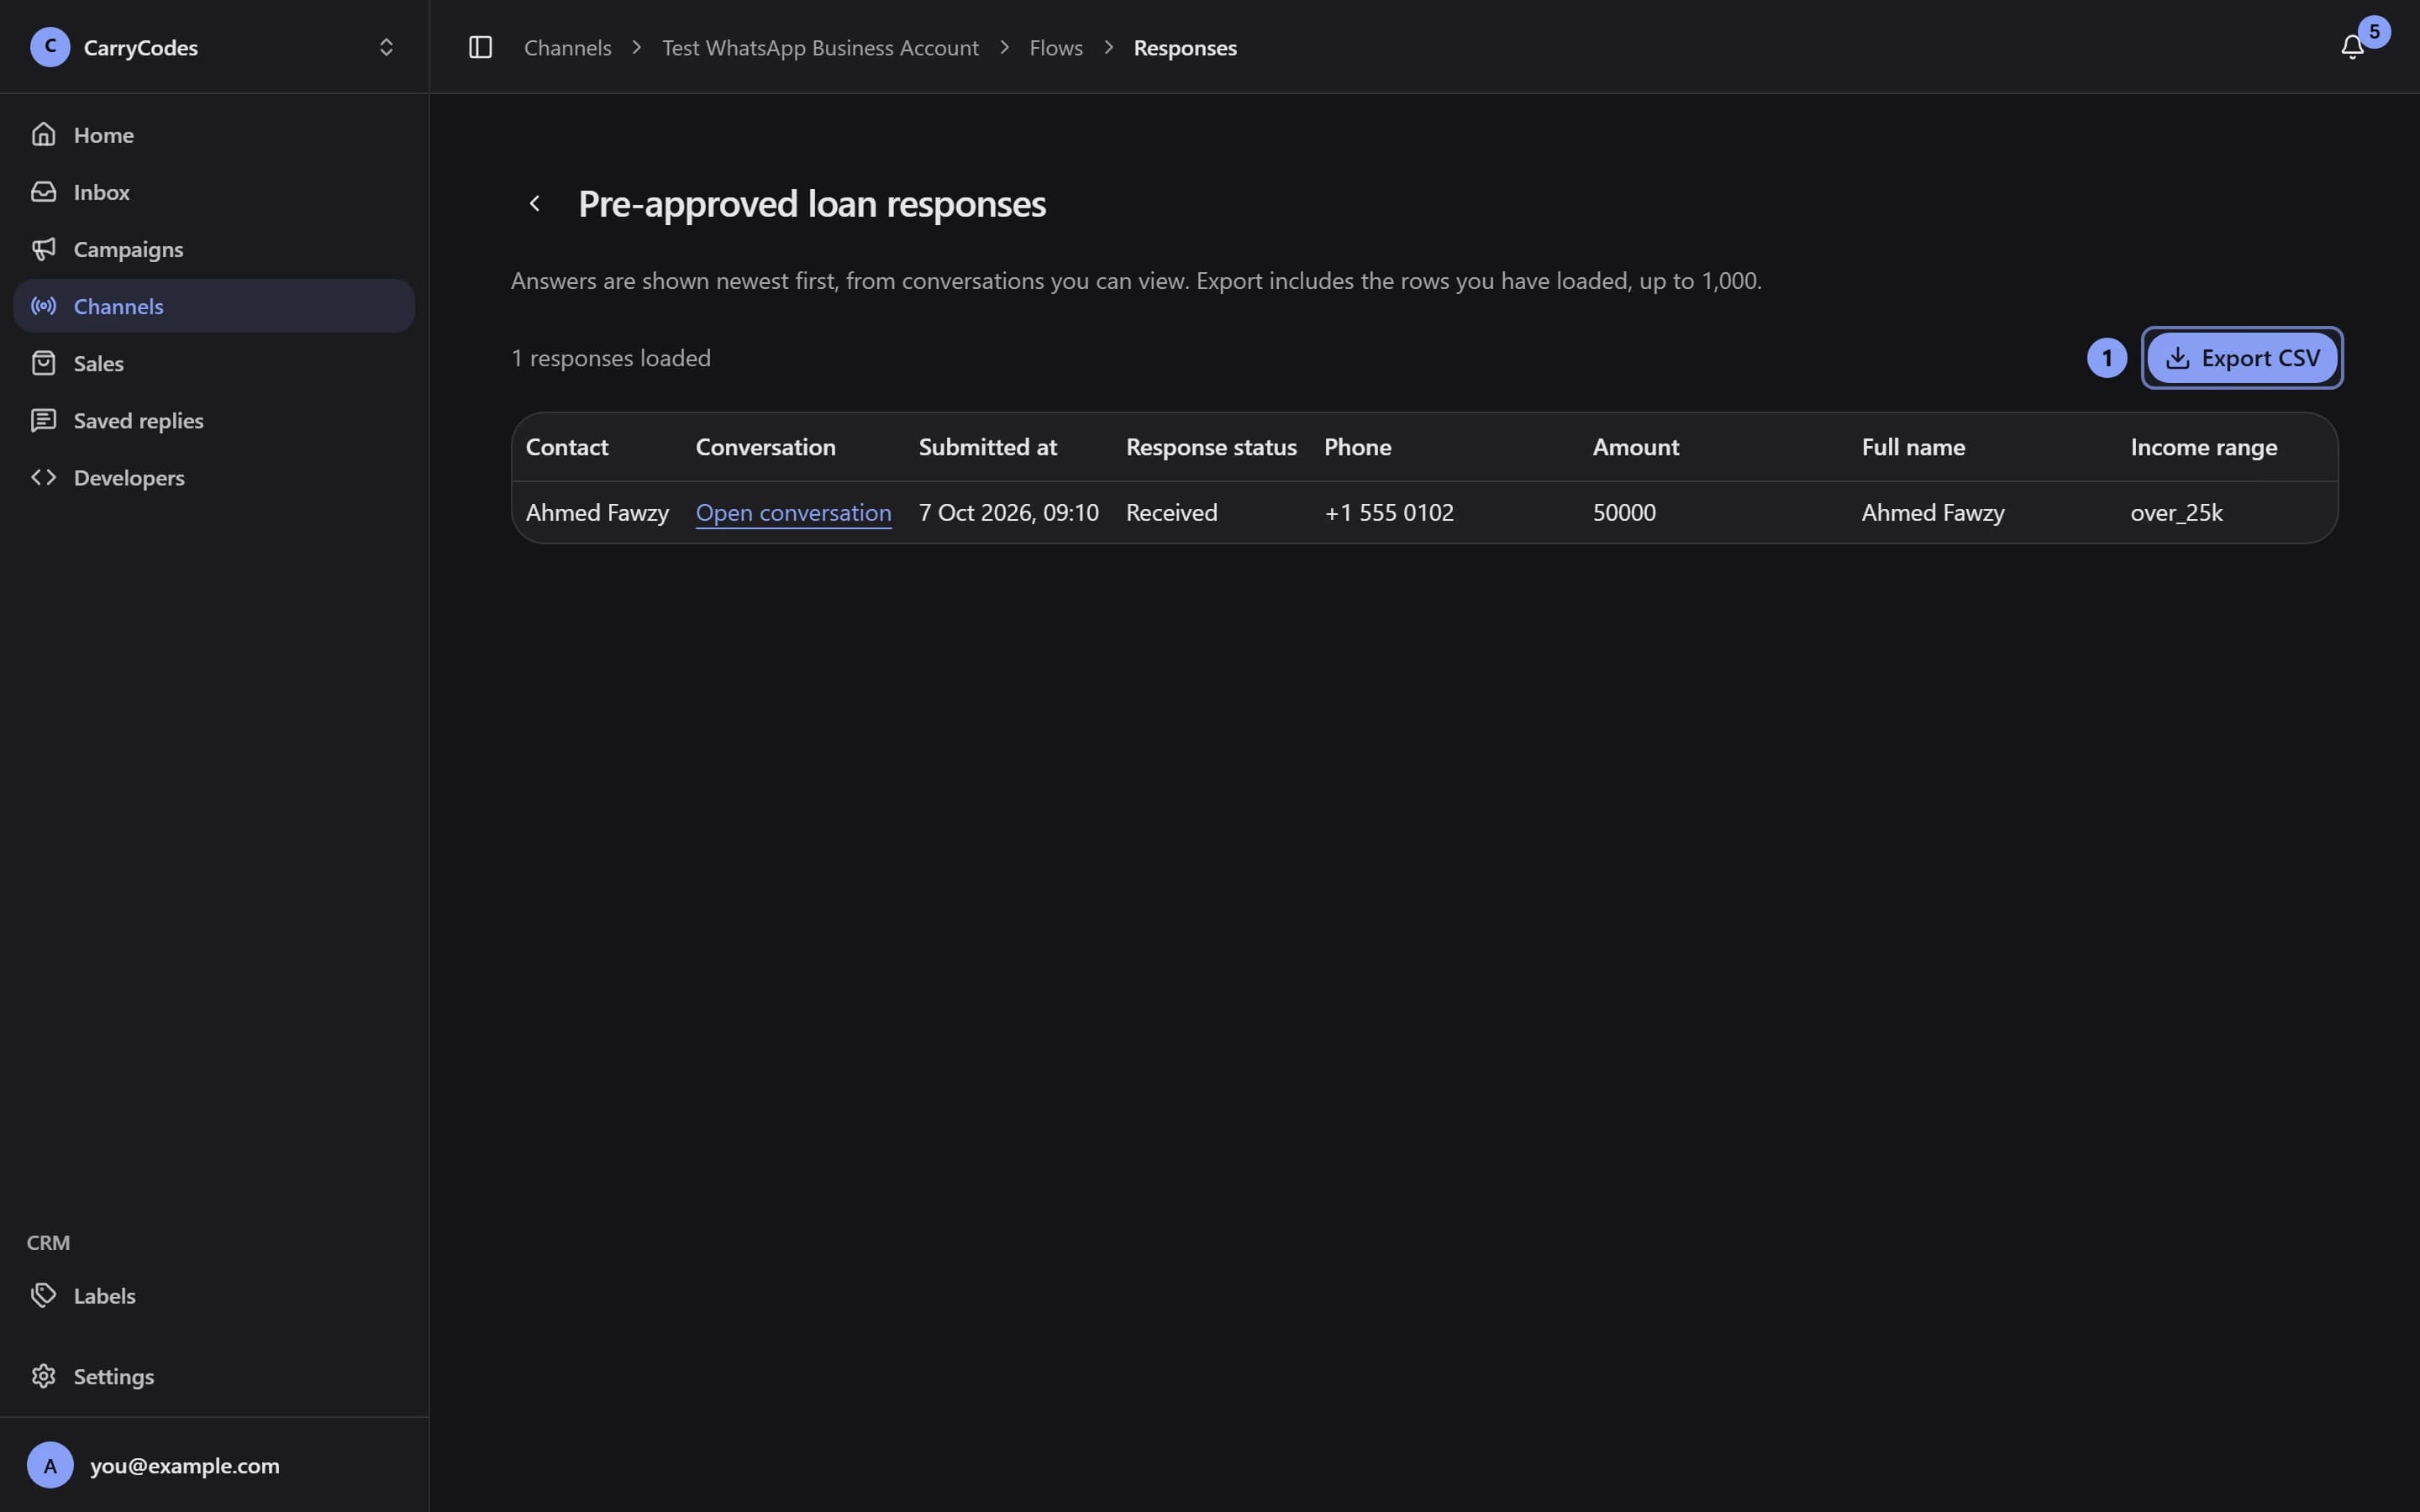Open the Home icon in sidebar

click(x=43, y=134)
